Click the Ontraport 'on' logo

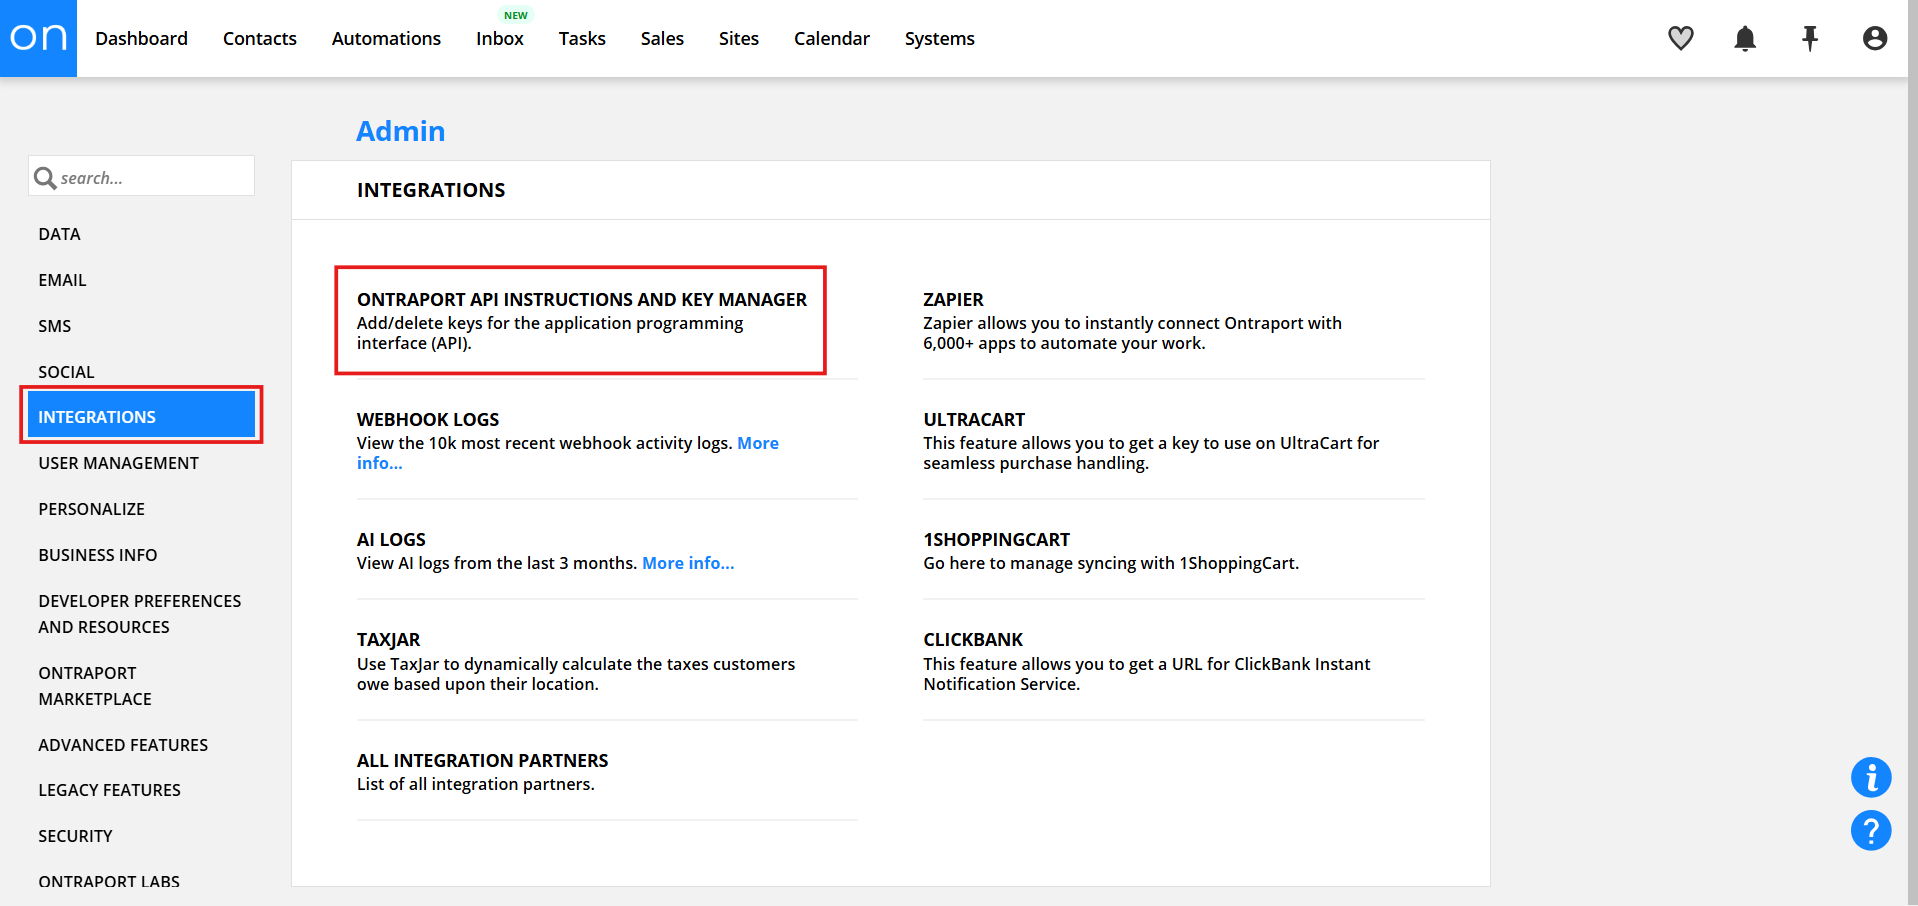38,38
